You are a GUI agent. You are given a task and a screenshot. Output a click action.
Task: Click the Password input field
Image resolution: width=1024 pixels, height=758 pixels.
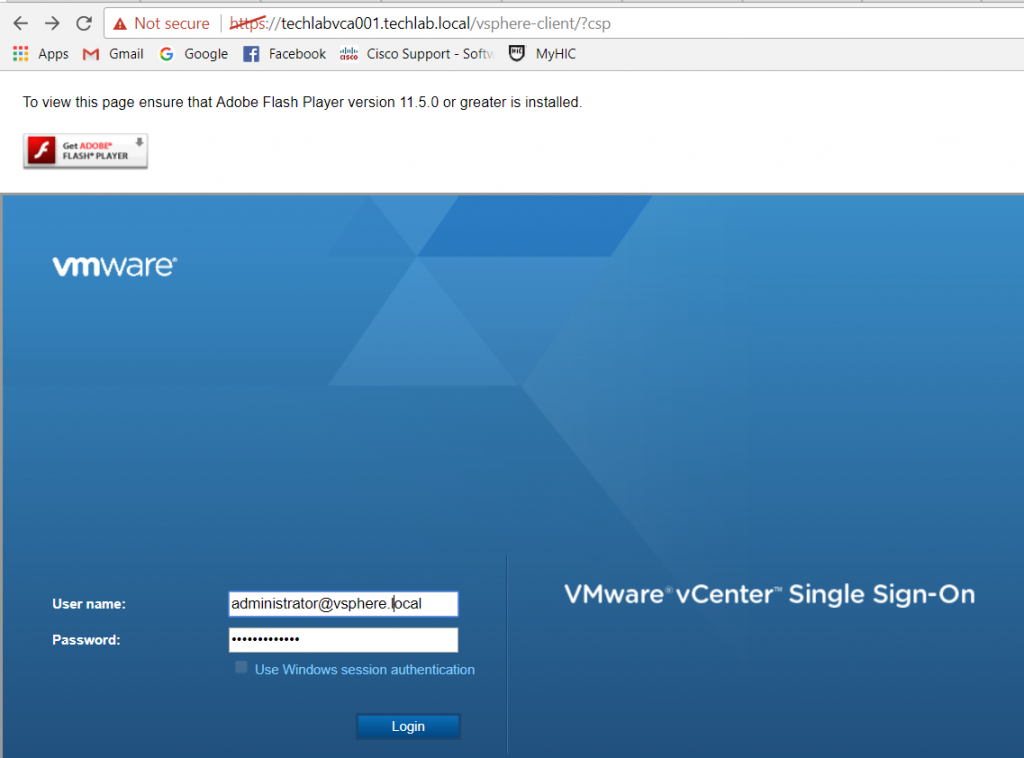pyautogui.click(x=344, y=640)
